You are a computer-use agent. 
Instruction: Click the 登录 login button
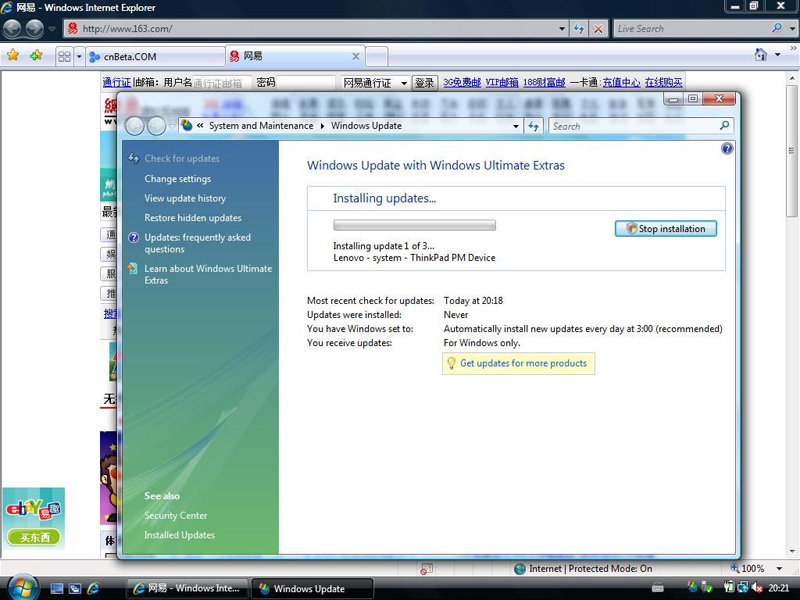[x=424, y=83]
